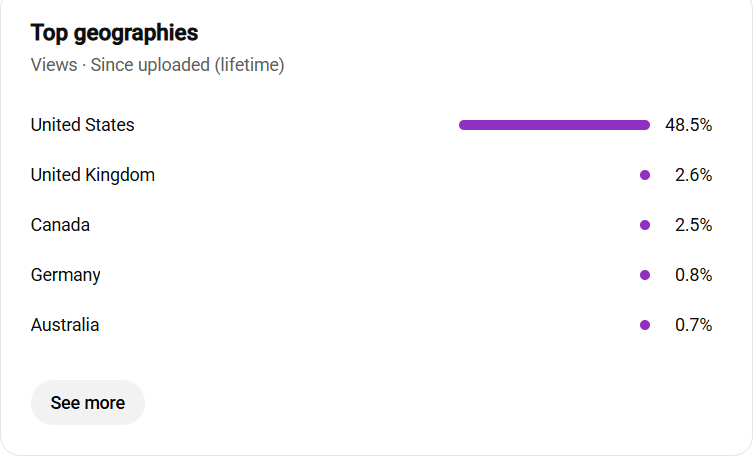Click the word Views in subtitle

coord(54,65)
